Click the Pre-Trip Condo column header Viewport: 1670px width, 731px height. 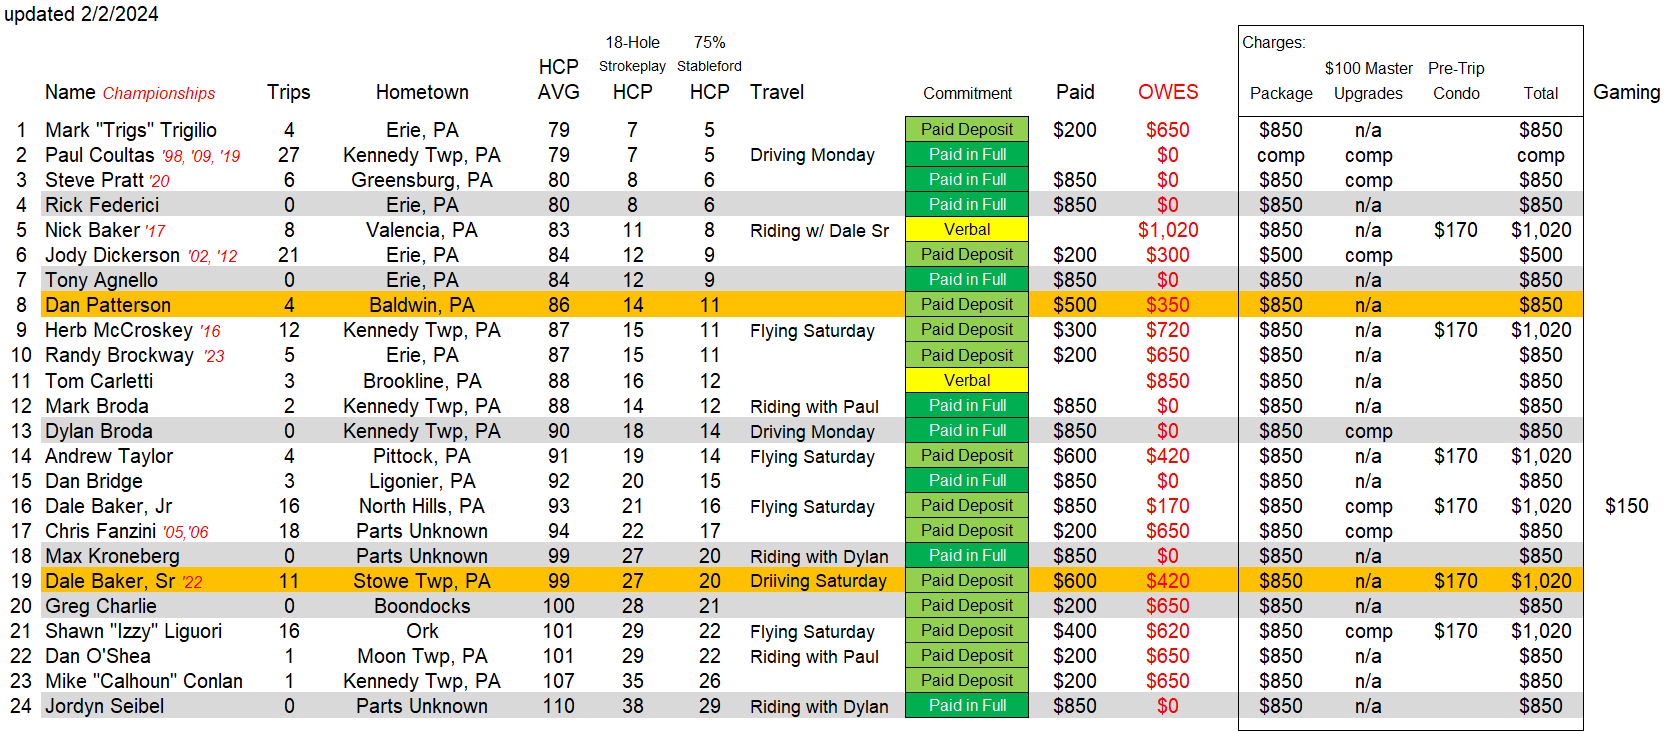[x=1455, y=81]
